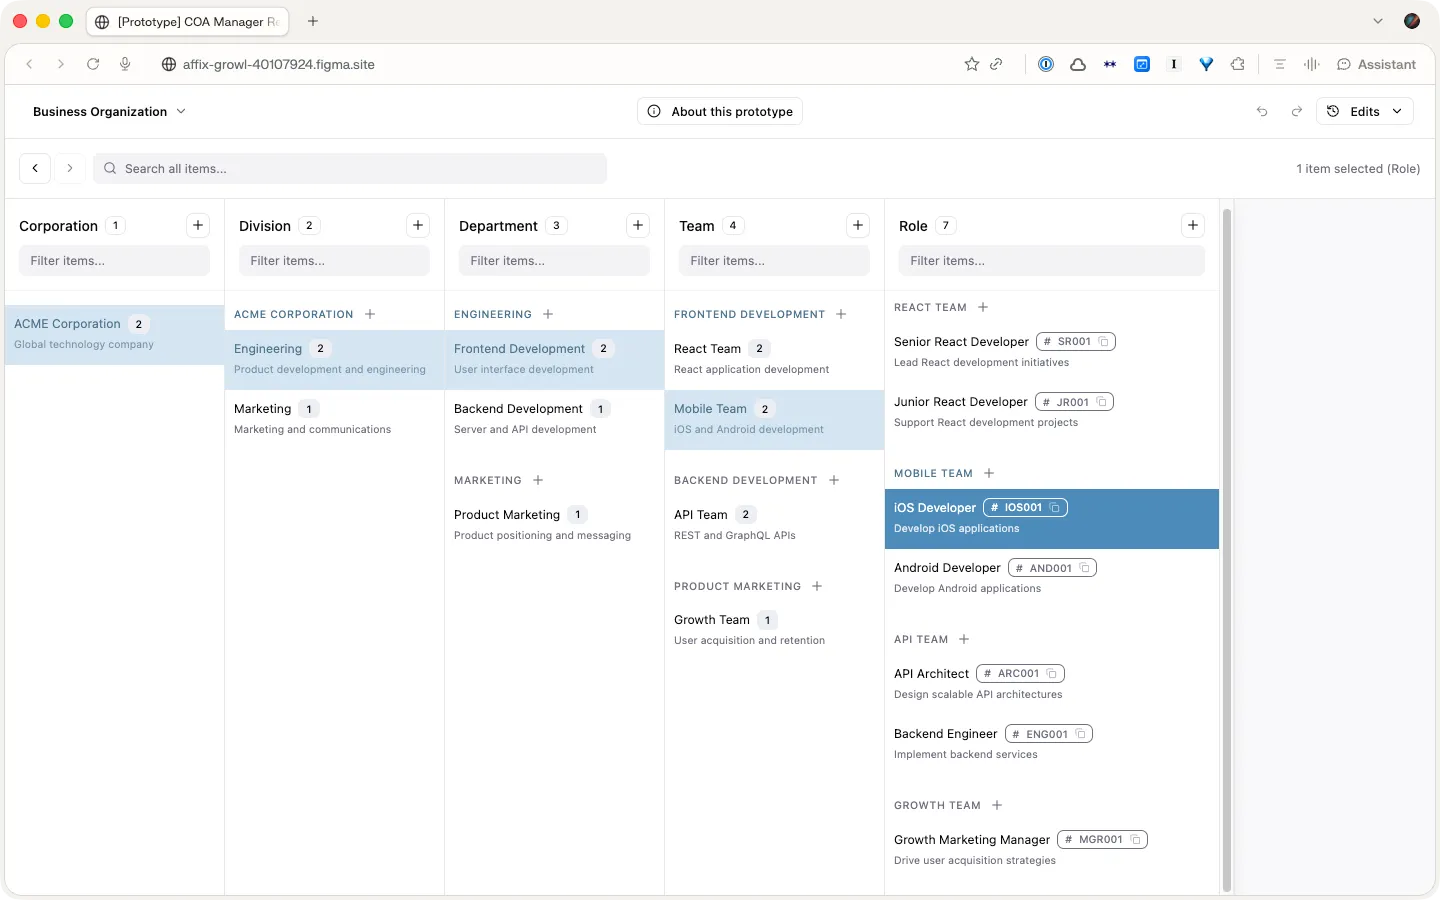Viewport: 1440px width, 900px height.
Task: Select the COA Manager browser tab
Action: pyautogui.click(x=188, y=21)
